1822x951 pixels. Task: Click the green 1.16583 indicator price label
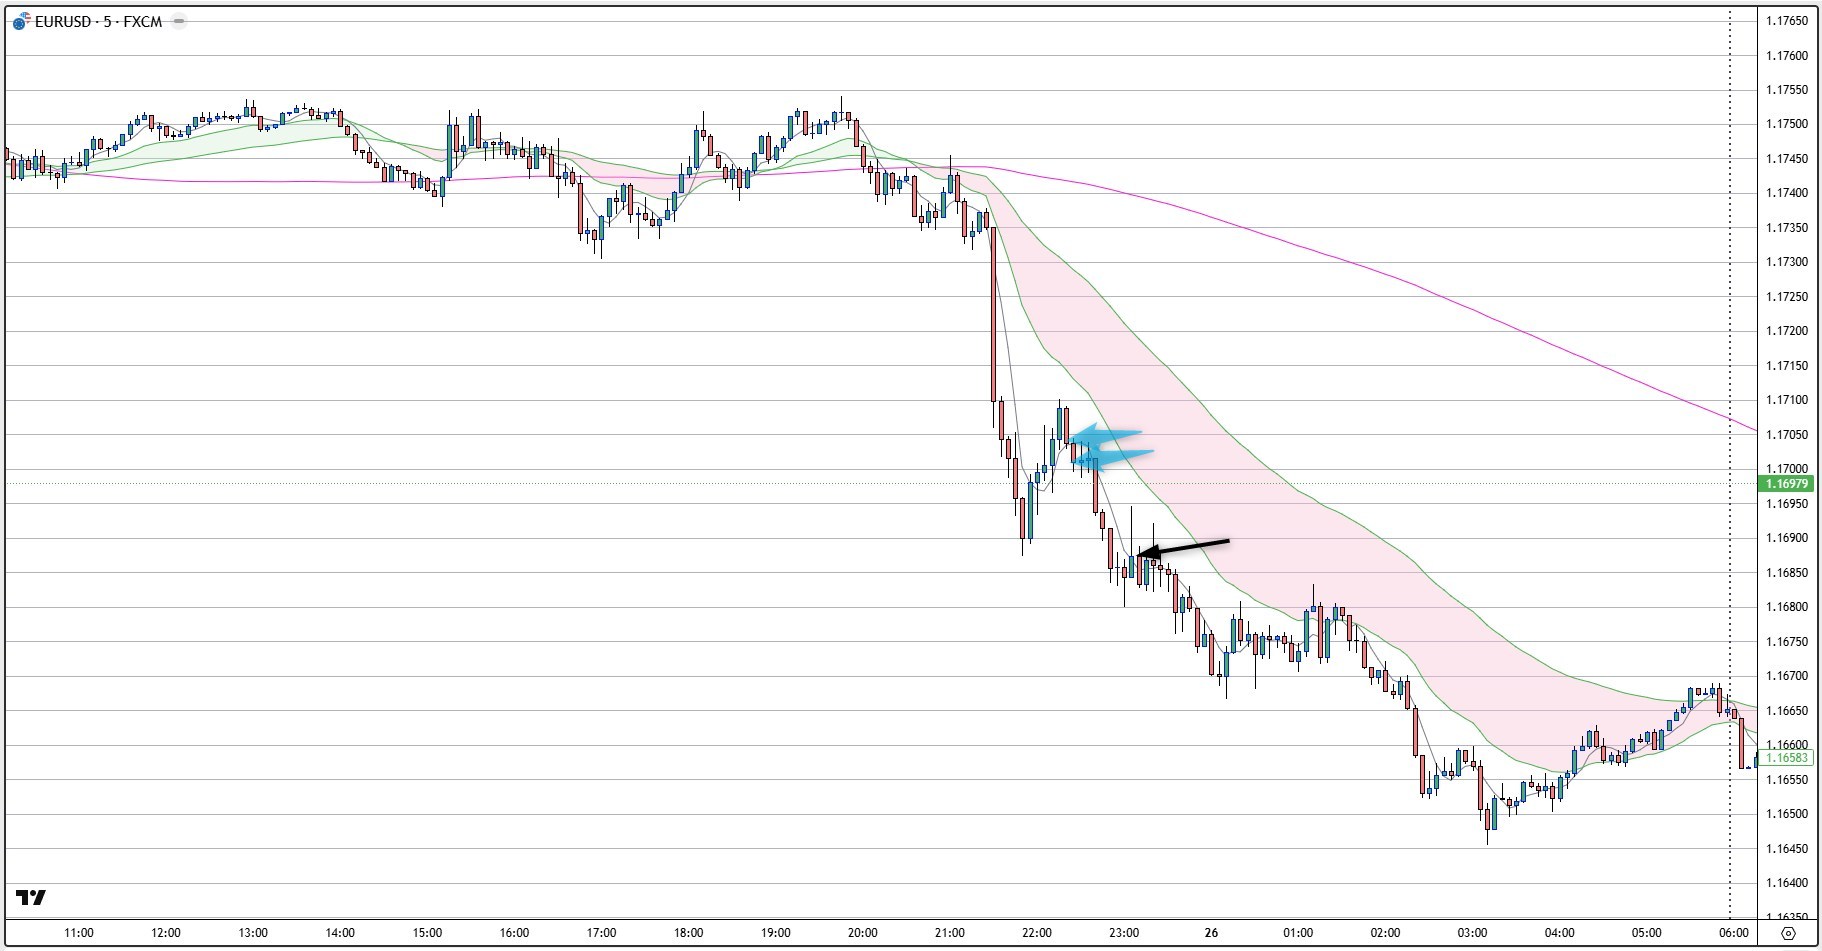tap(1786, 758)
